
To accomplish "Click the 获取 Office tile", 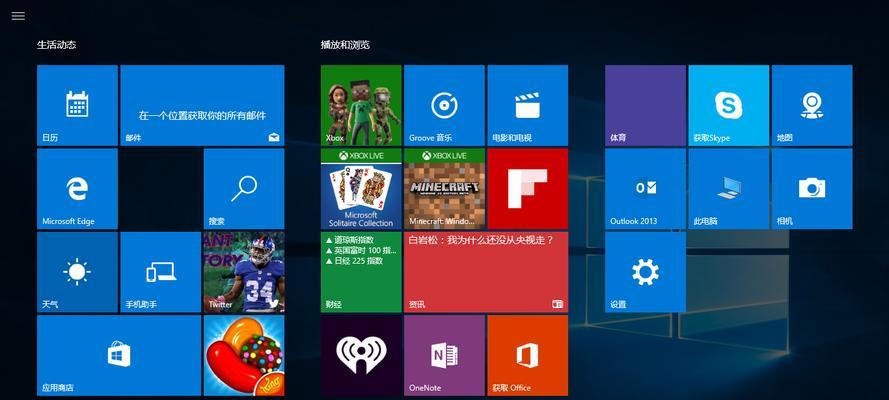I will coord(528,355).
